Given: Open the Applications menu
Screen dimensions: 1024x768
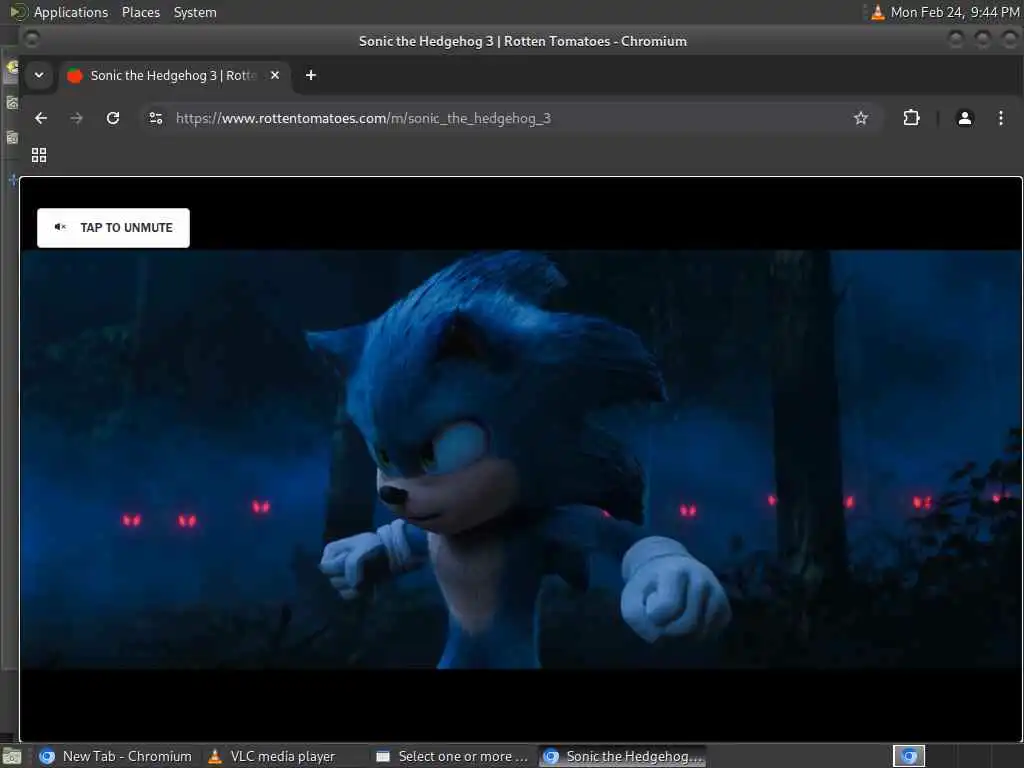Looking at the screenshot, I should tap(71, 12).
